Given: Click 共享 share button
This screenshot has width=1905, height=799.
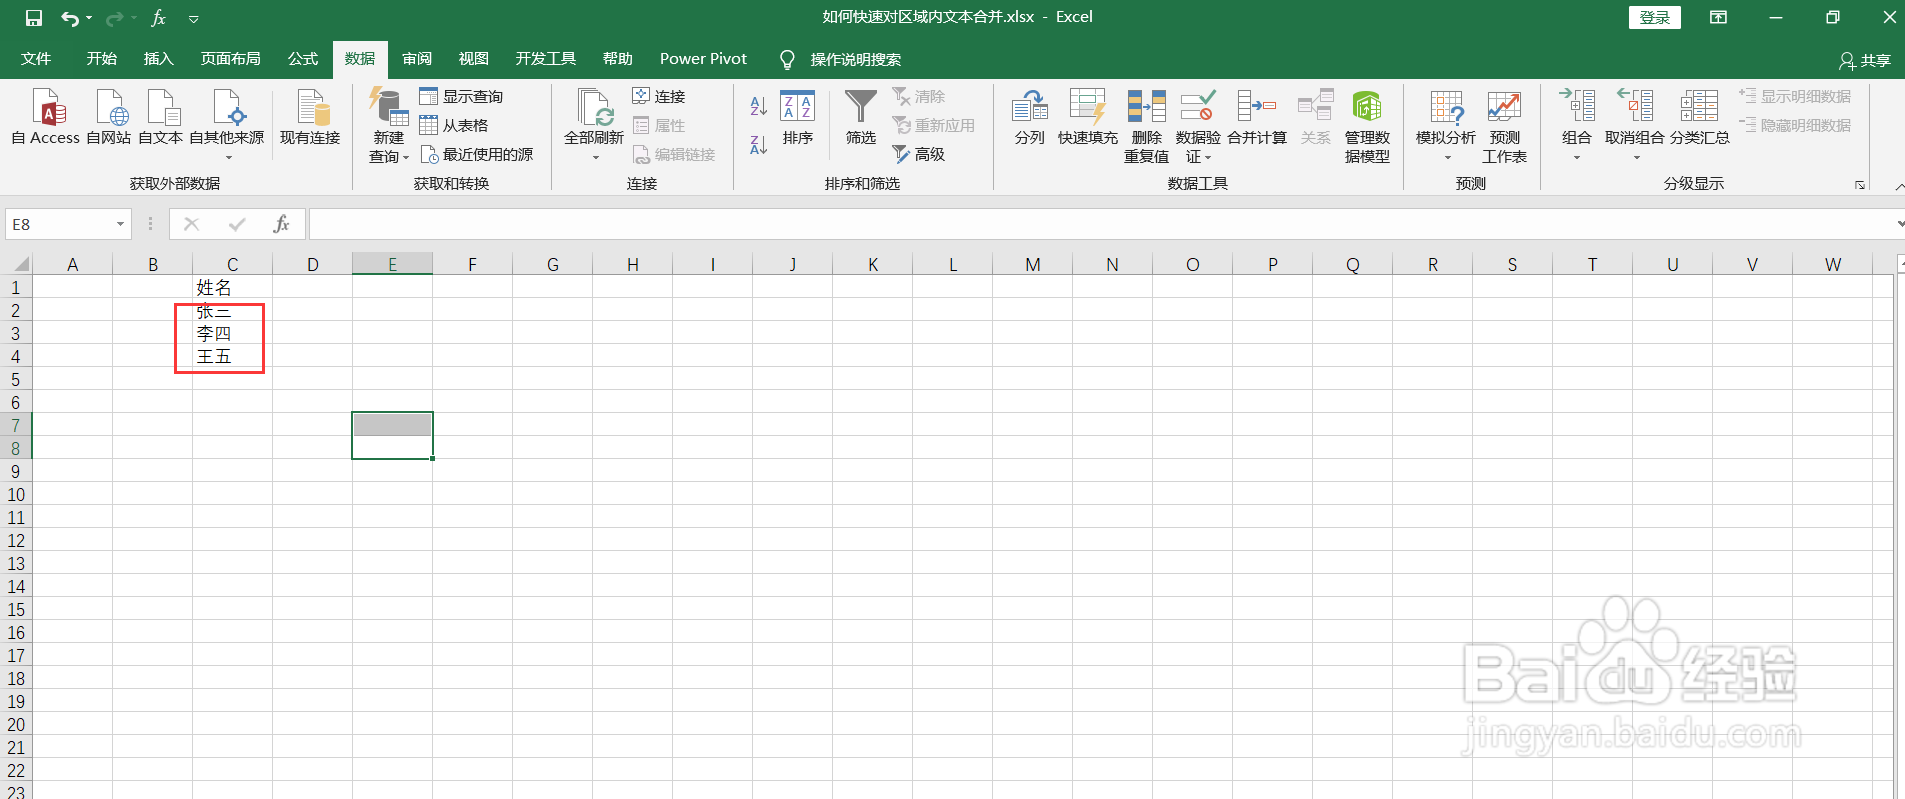Looking at the screenshot, I should pos(1865,60).
